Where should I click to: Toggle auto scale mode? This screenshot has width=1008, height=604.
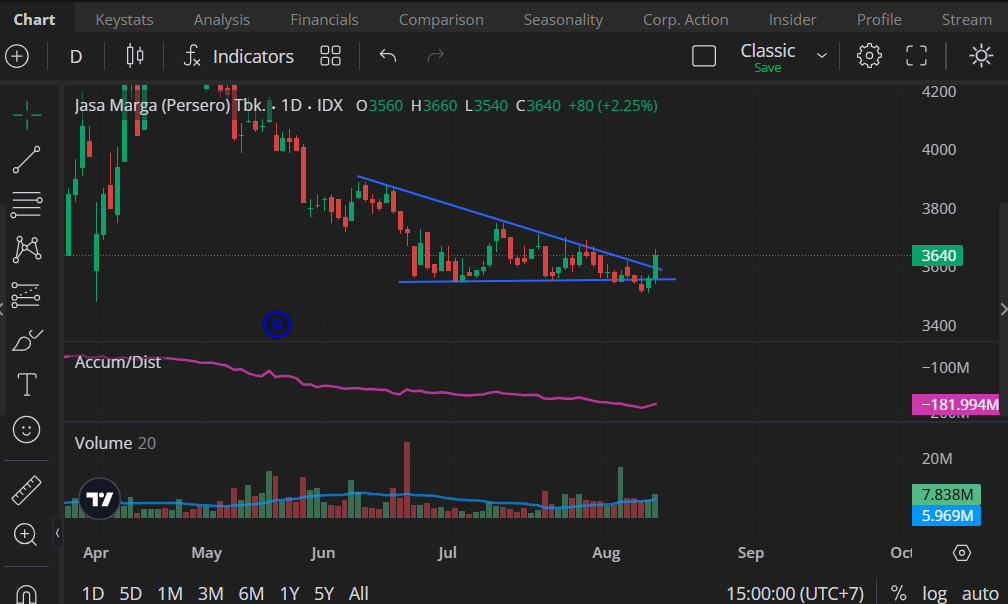click(x=980, y=593)
